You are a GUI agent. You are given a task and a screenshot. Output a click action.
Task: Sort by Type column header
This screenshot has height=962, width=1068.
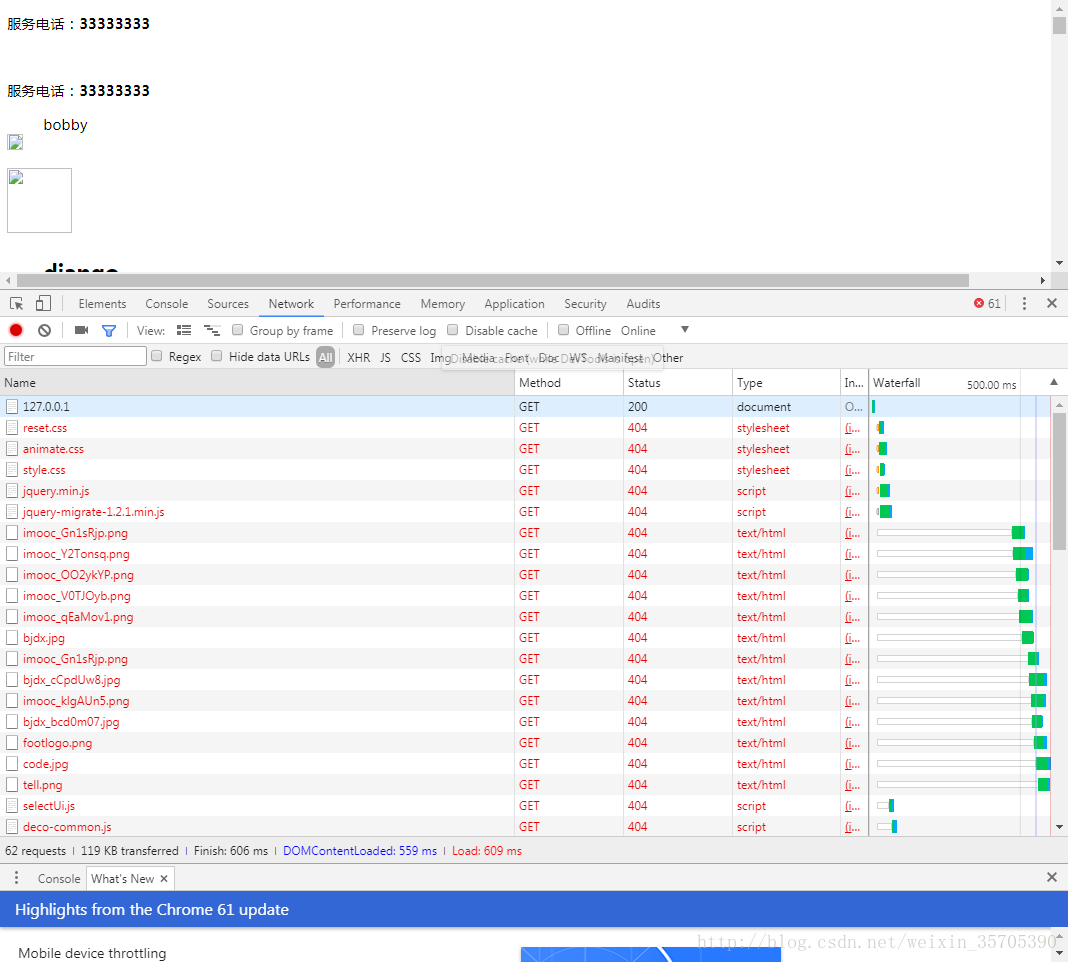pyautogui.click(x=786, y=382)
